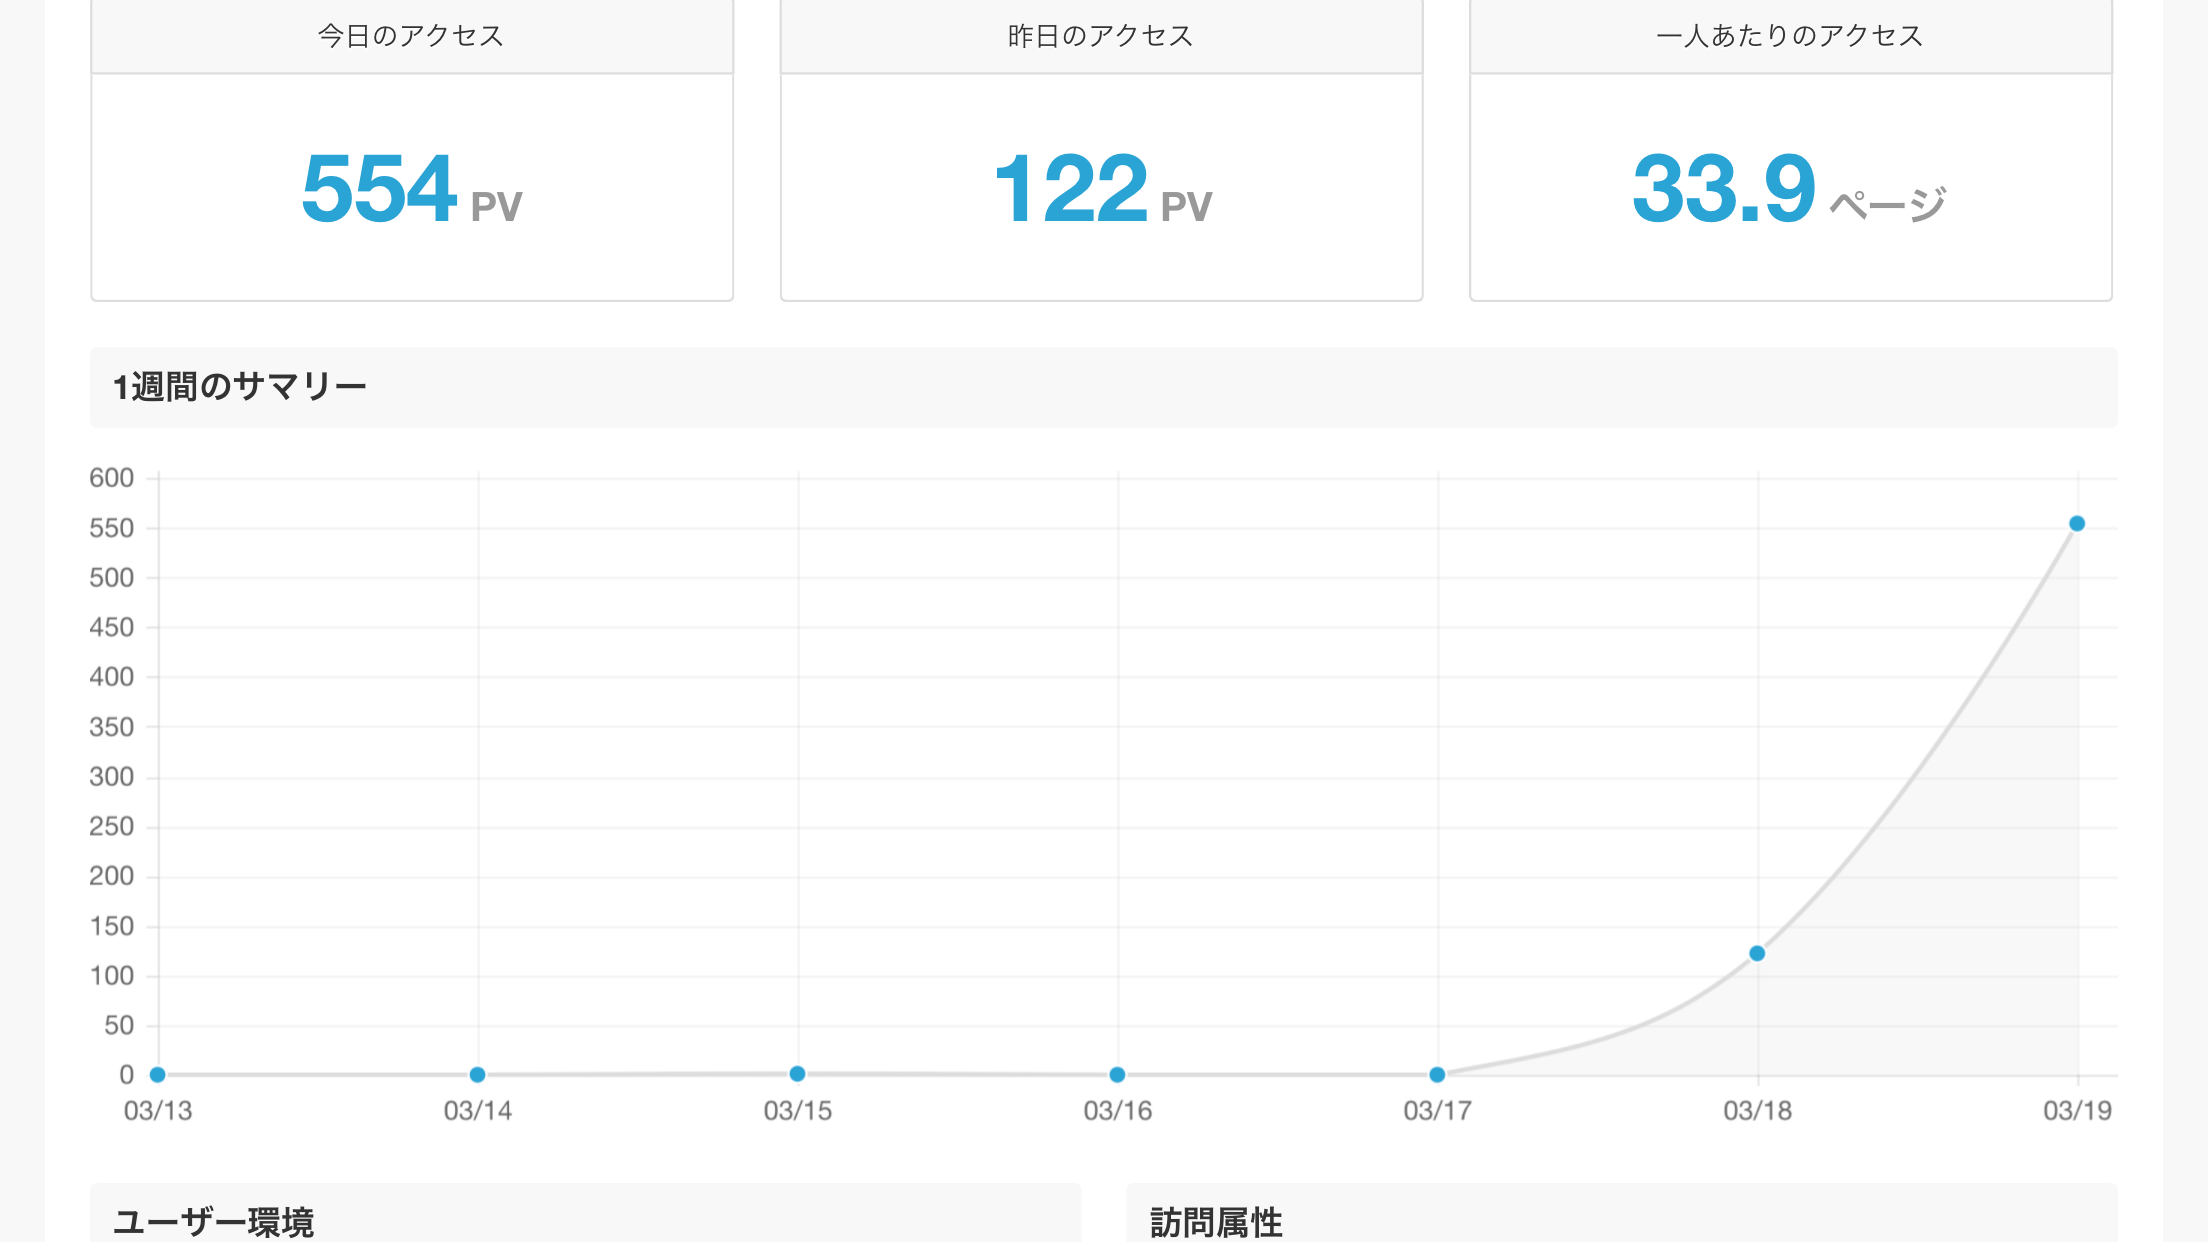
Task: Click the 03/13 data point on chart
Action: 157,1074
